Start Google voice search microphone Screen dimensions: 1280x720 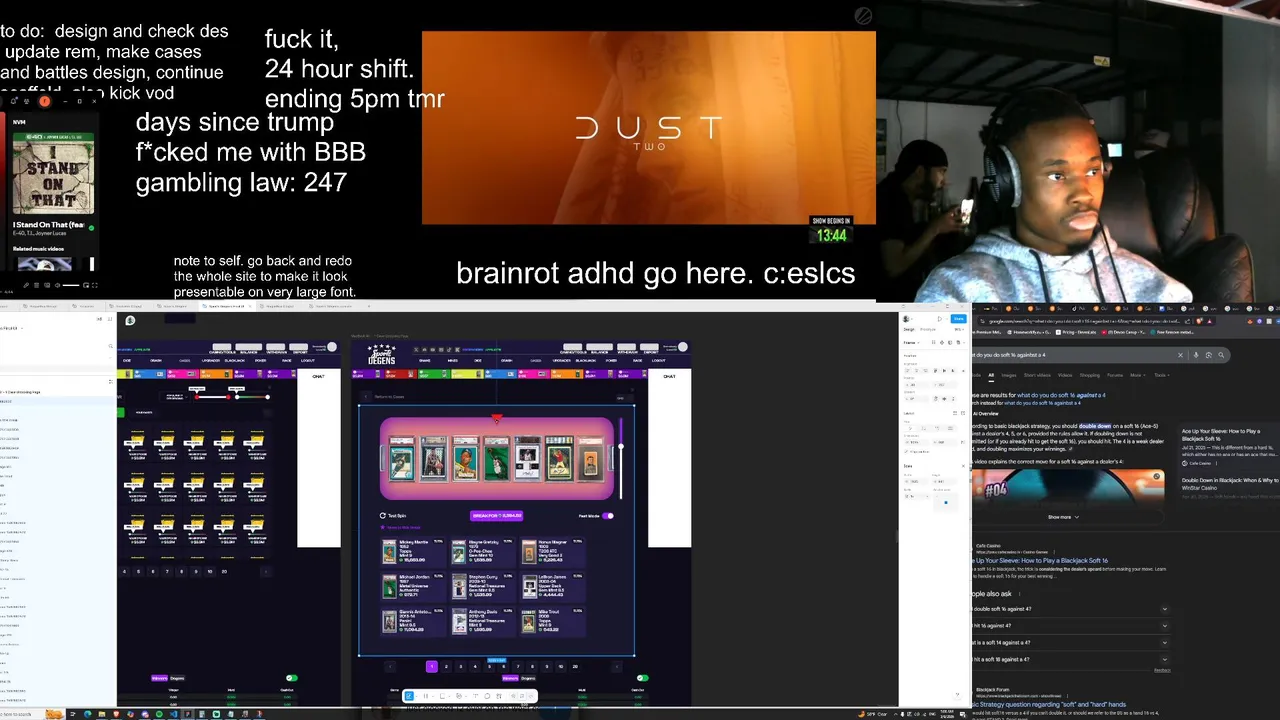tap(1196, 355)
